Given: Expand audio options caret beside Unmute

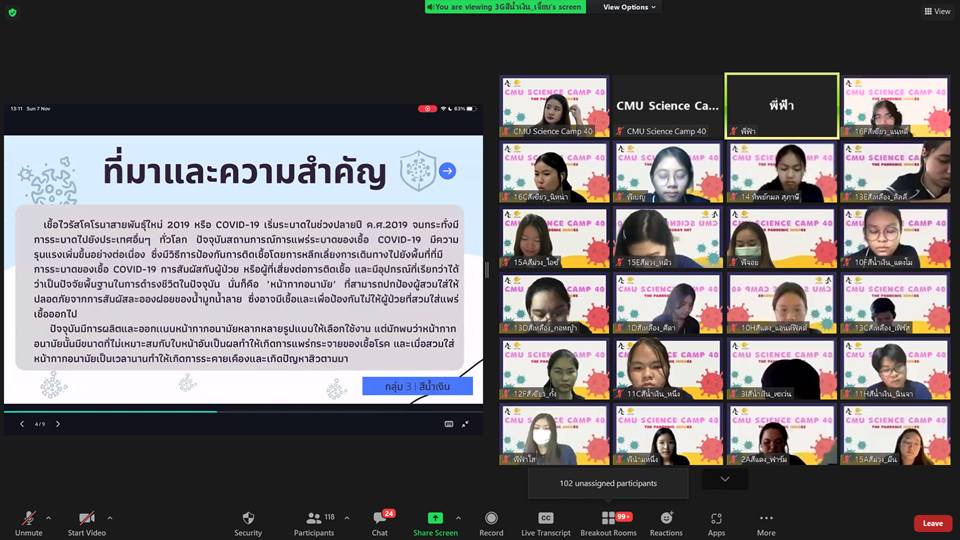Looking at the screenshot, I should [48, 518].
